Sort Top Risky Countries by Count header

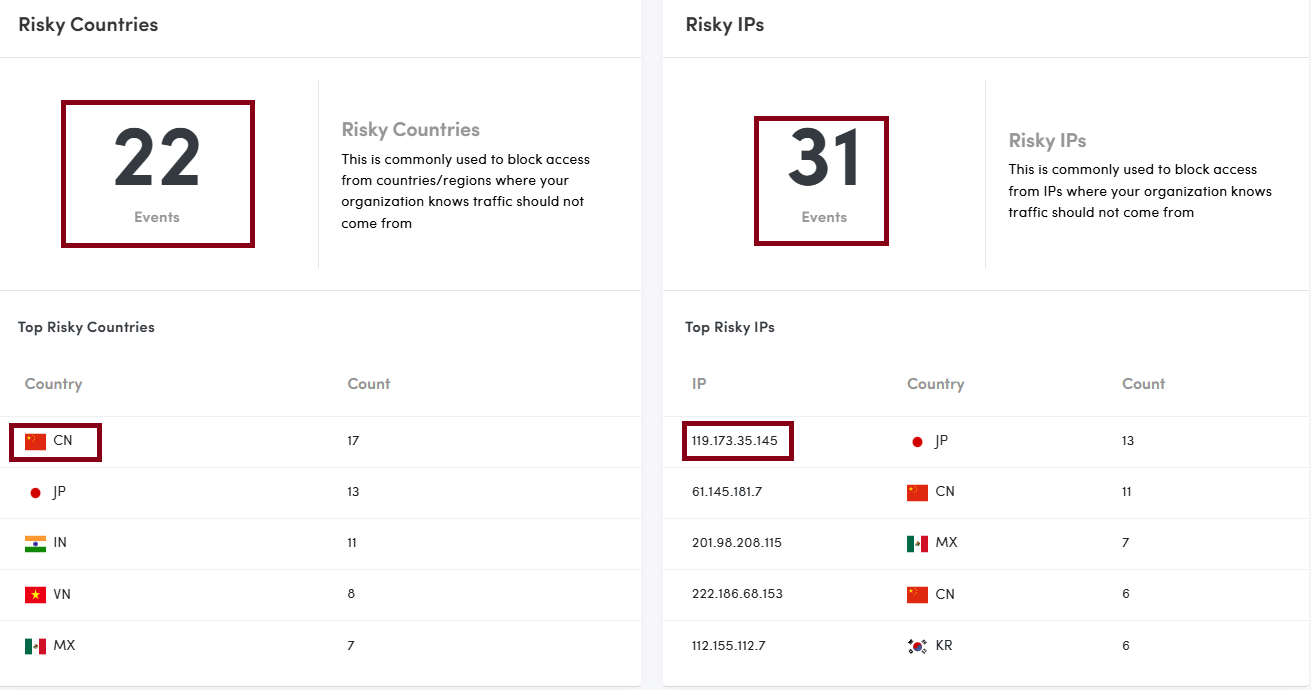tap(369, 384)
